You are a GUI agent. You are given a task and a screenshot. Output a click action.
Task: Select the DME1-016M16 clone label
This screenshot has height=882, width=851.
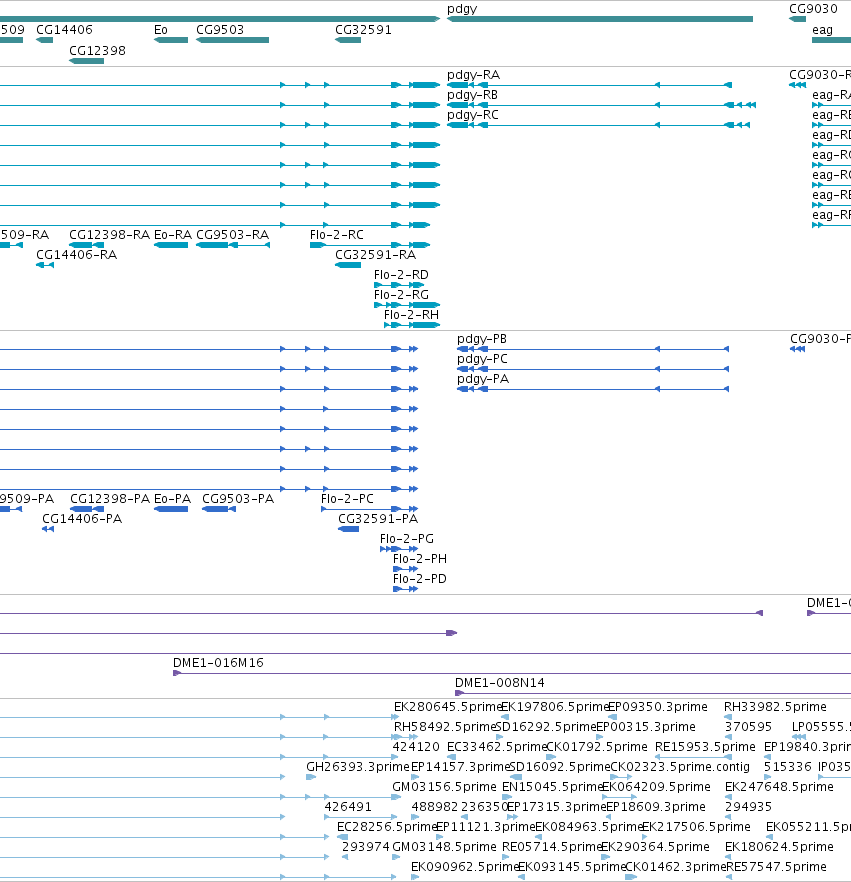point(218,663)
